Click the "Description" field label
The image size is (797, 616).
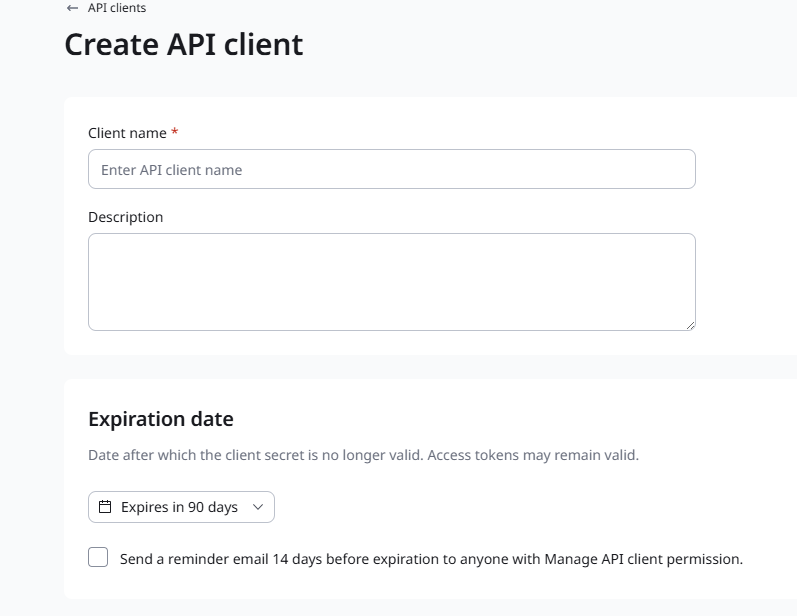[125, 217]
